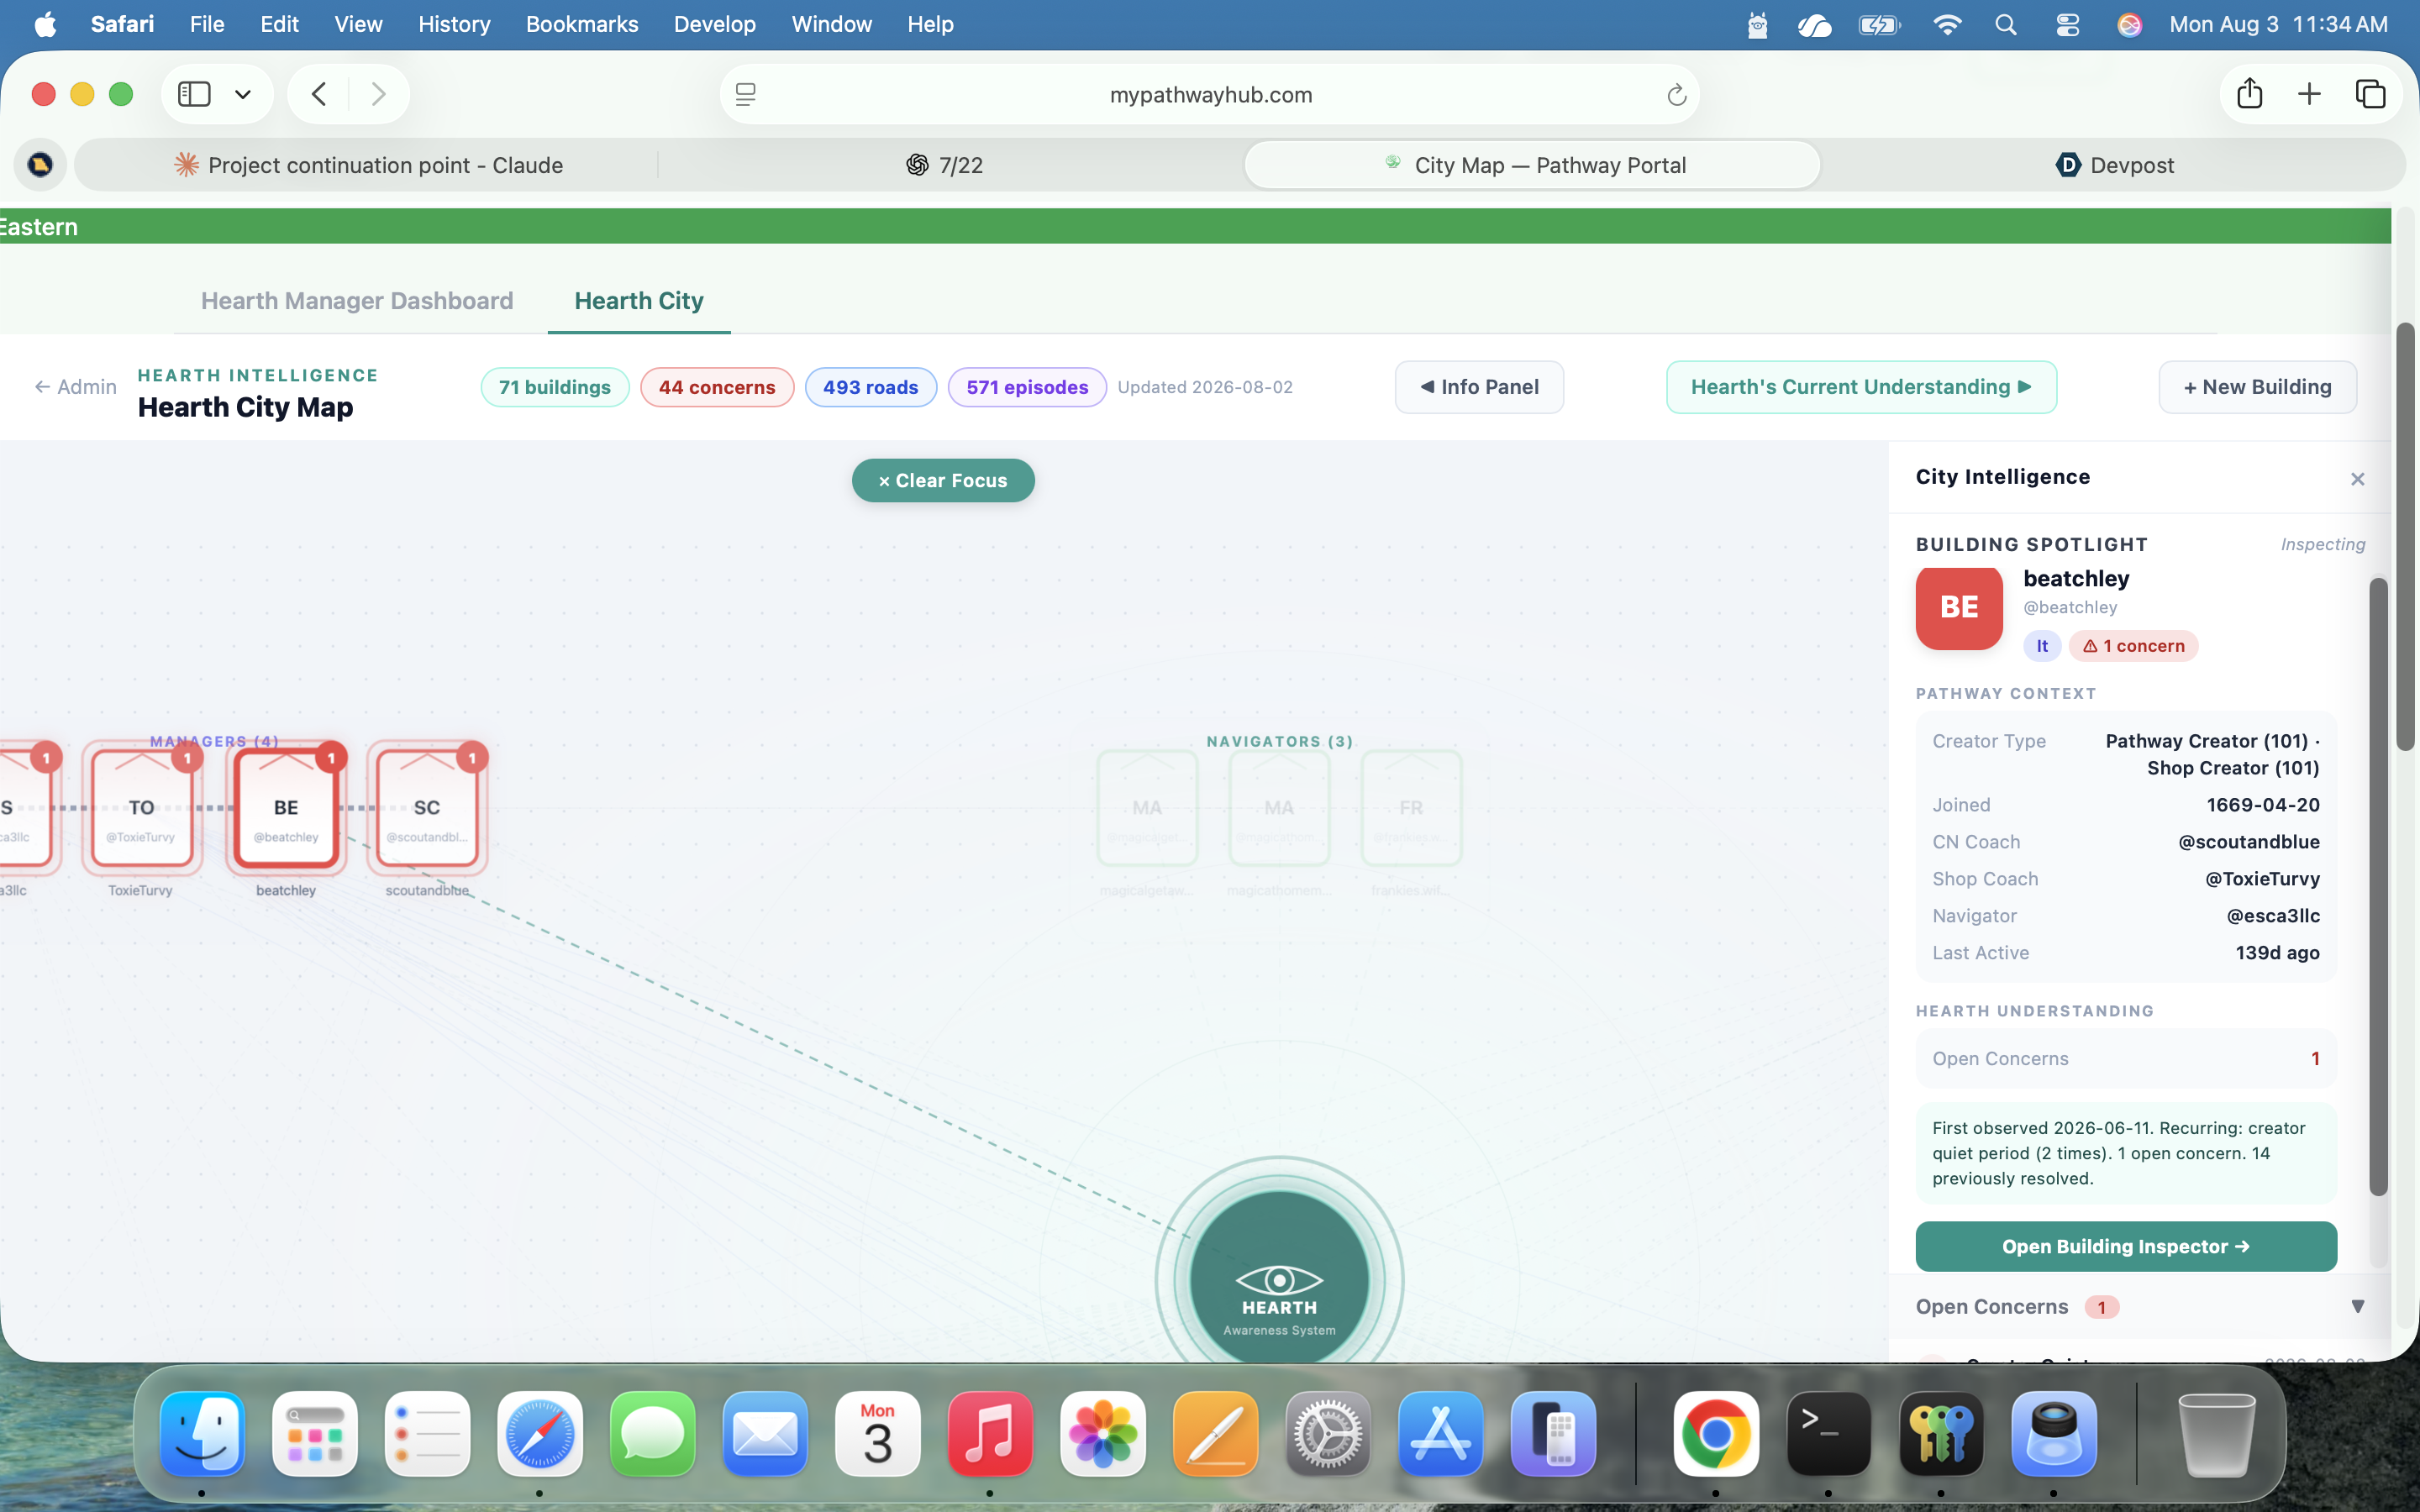Select the SC scoutandblue building node

[427, 809]
